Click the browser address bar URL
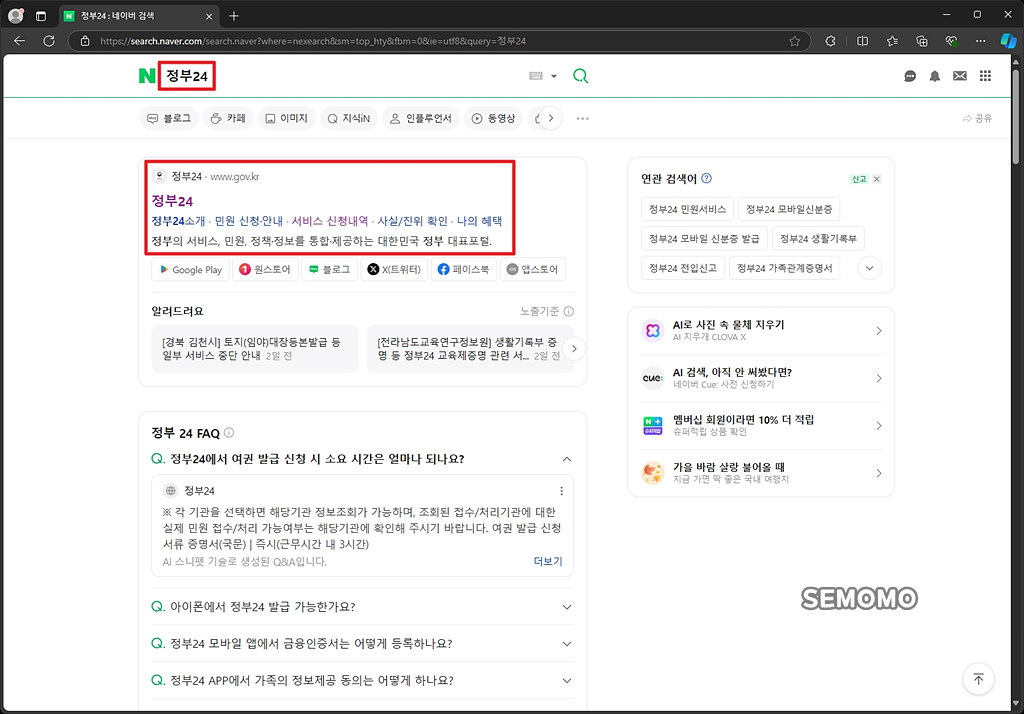The image size is (1024, 714). [312, 41]
